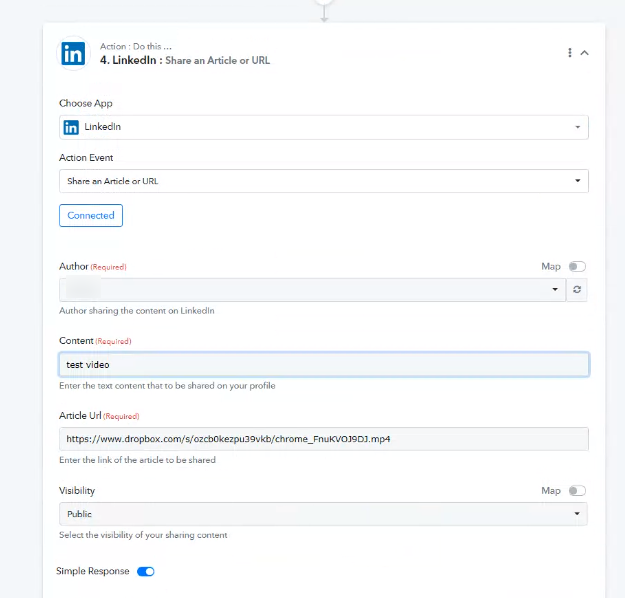Open the Action Event dropdown
This screenshot has width=625, height=598.
[x=324, y=181]
